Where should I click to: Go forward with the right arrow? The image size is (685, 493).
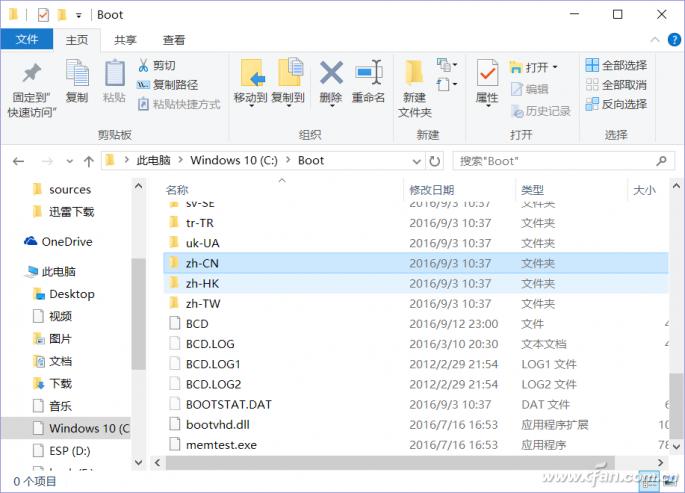click(47, 162)
